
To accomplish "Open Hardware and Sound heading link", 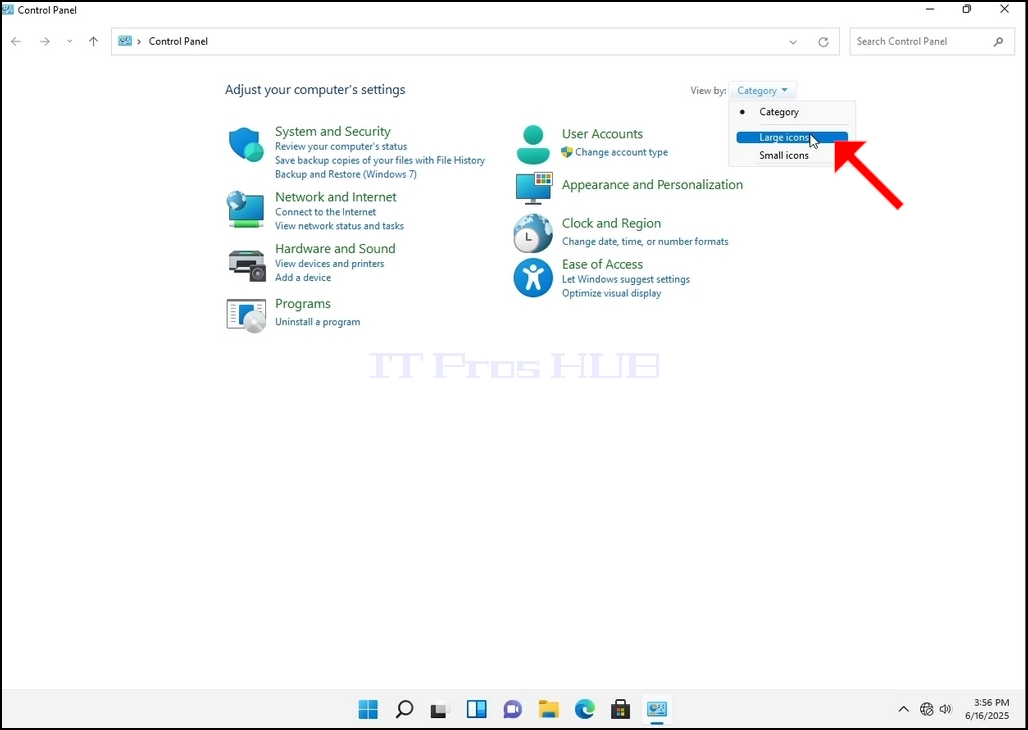I will tap(335, 249).
